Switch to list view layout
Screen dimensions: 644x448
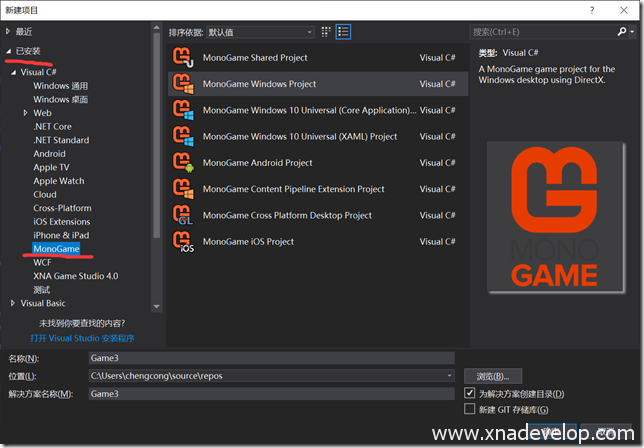[x=343, y=32]
